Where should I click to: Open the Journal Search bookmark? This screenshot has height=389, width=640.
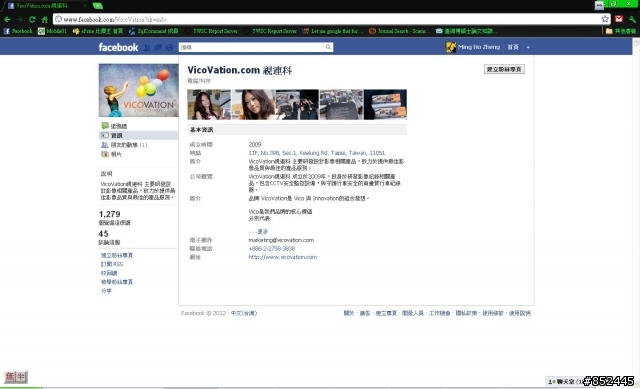pos(400,31)
